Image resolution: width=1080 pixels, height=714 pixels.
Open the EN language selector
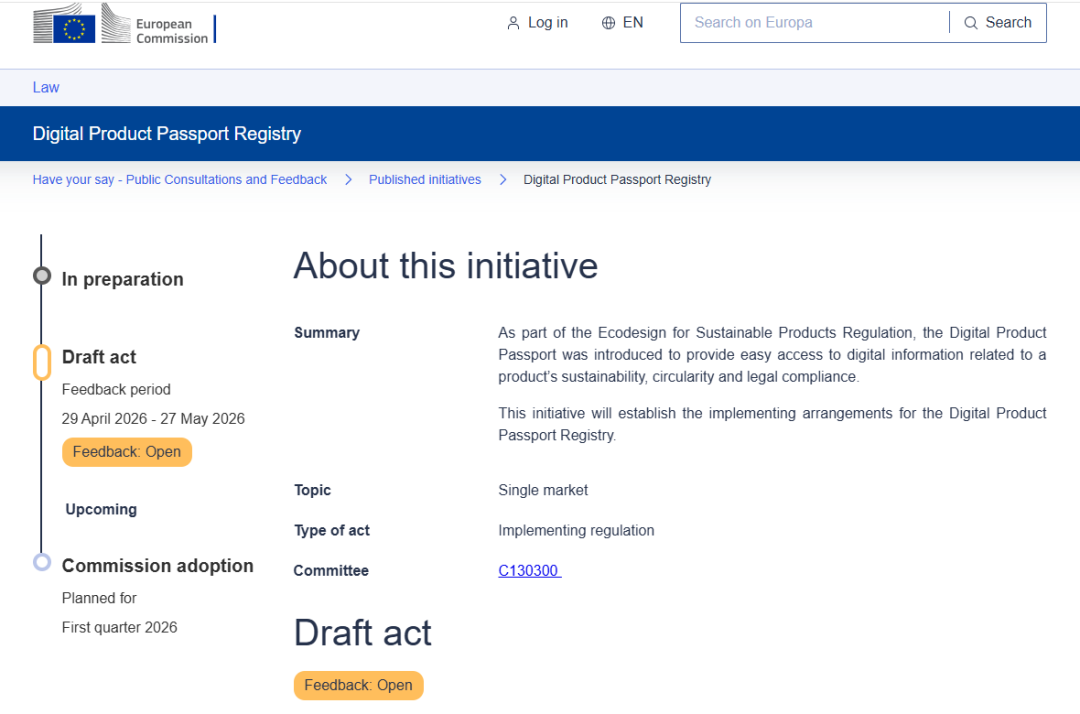click(623, 23)
